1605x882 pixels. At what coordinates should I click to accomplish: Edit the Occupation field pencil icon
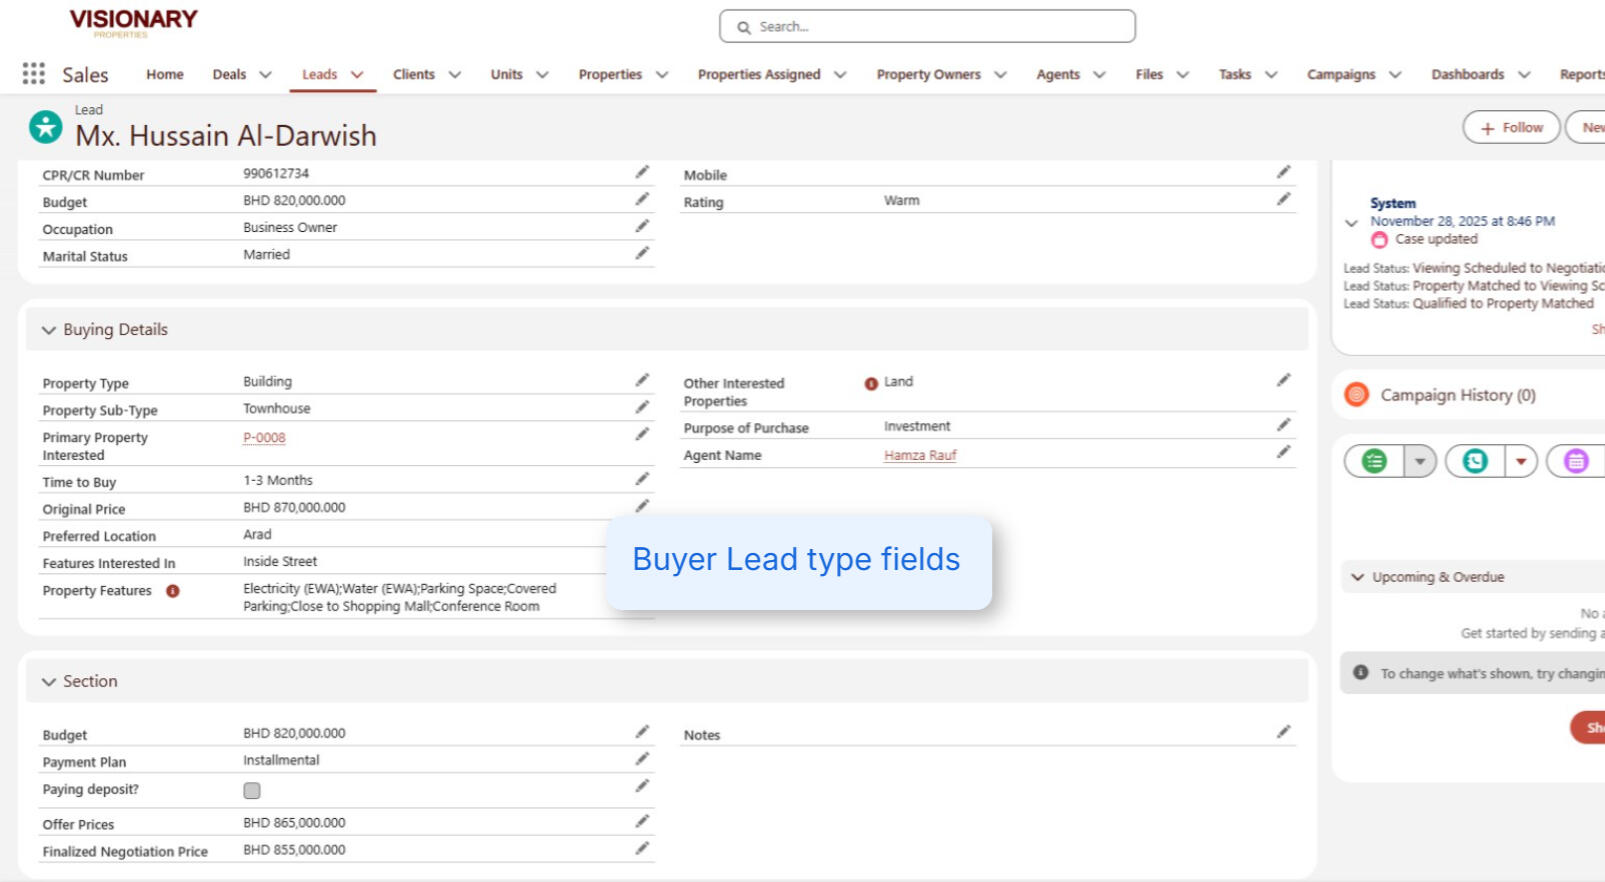(x=642, y=227)
